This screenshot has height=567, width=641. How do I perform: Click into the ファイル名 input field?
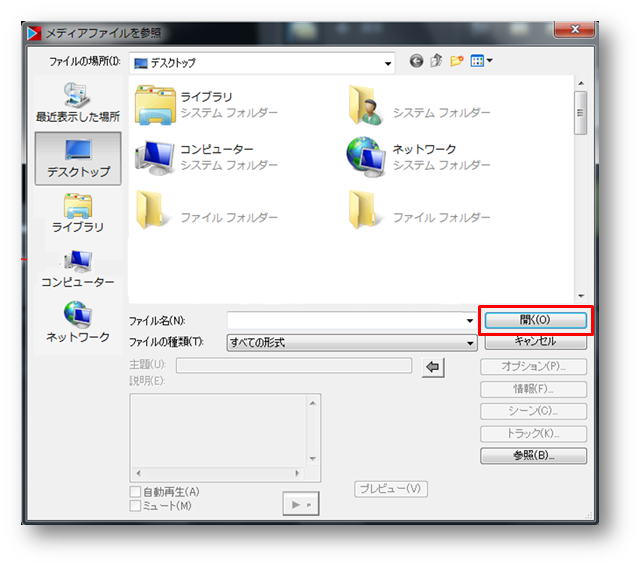click(346, 320)
